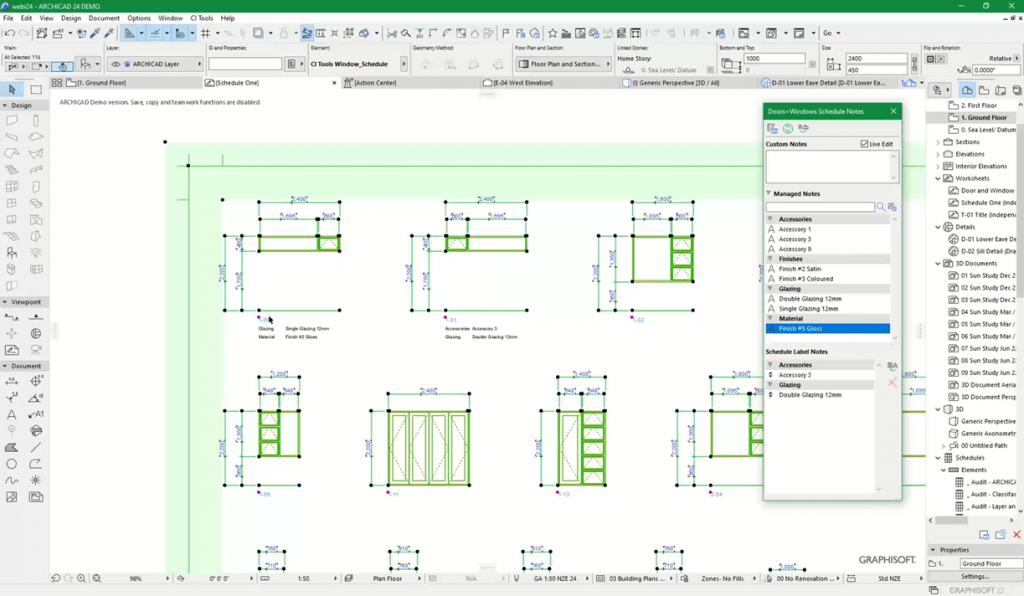Click the ID and Properties input field
The width and height of the screenshot is (1024, 596).
pos(245,64)
